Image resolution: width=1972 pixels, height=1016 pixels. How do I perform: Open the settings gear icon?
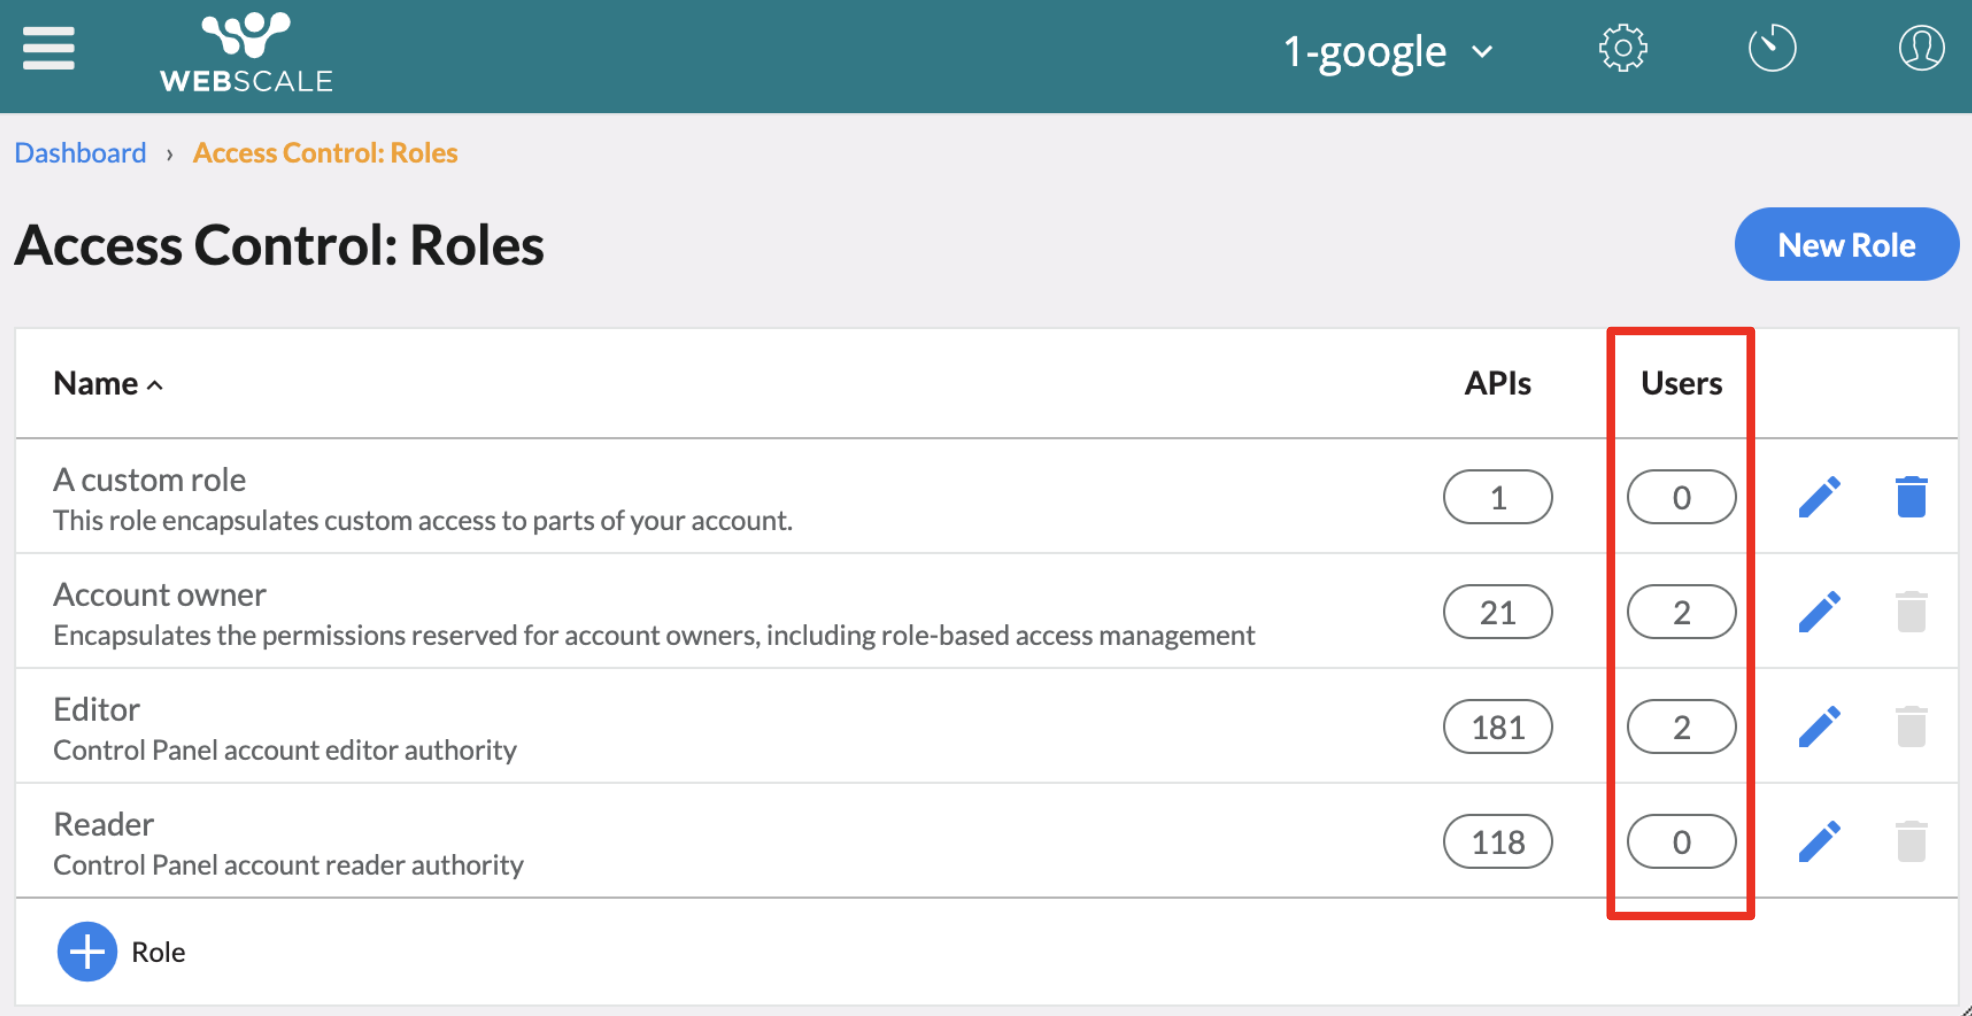1622,49
